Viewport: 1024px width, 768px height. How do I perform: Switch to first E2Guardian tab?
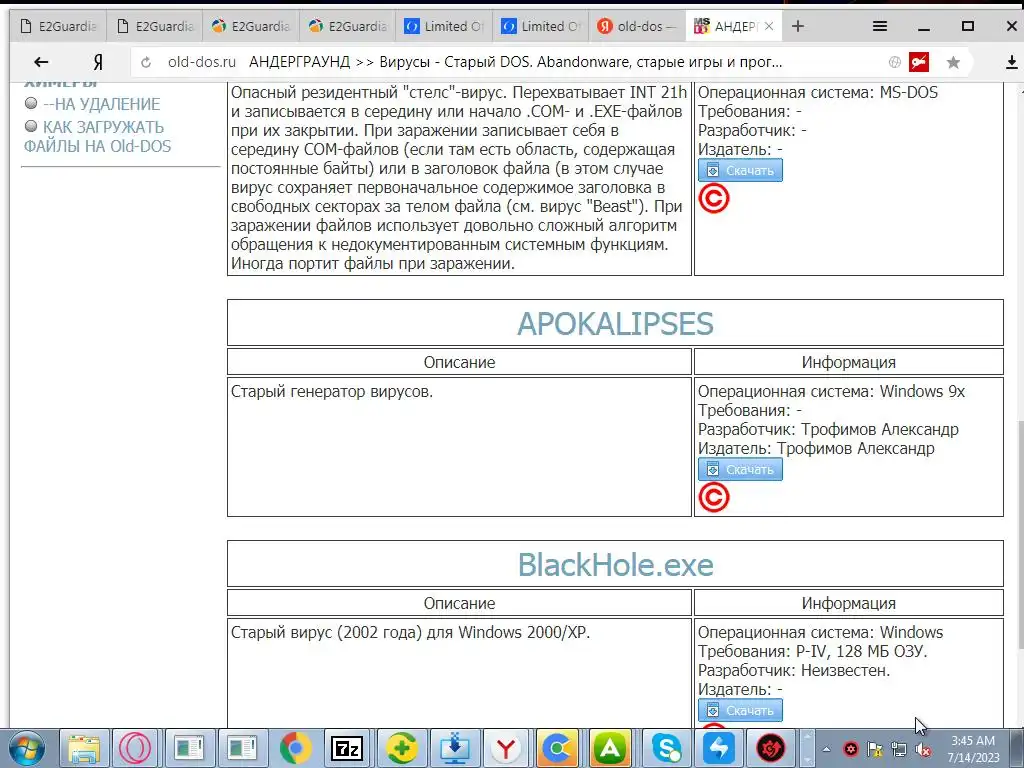click(58, 26)
